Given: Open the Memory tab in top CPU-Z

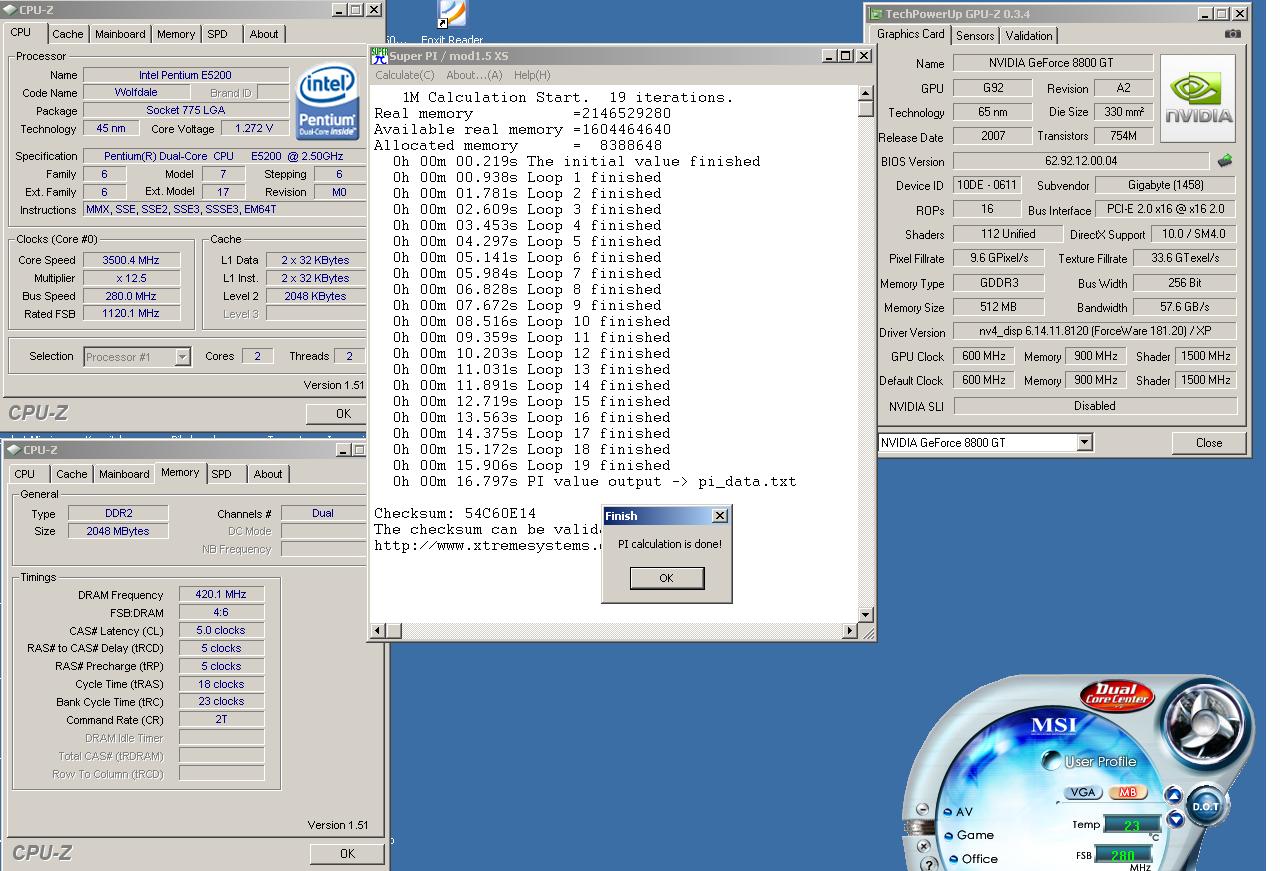Looking at the screenshot, I should click(x=176, y=34).
